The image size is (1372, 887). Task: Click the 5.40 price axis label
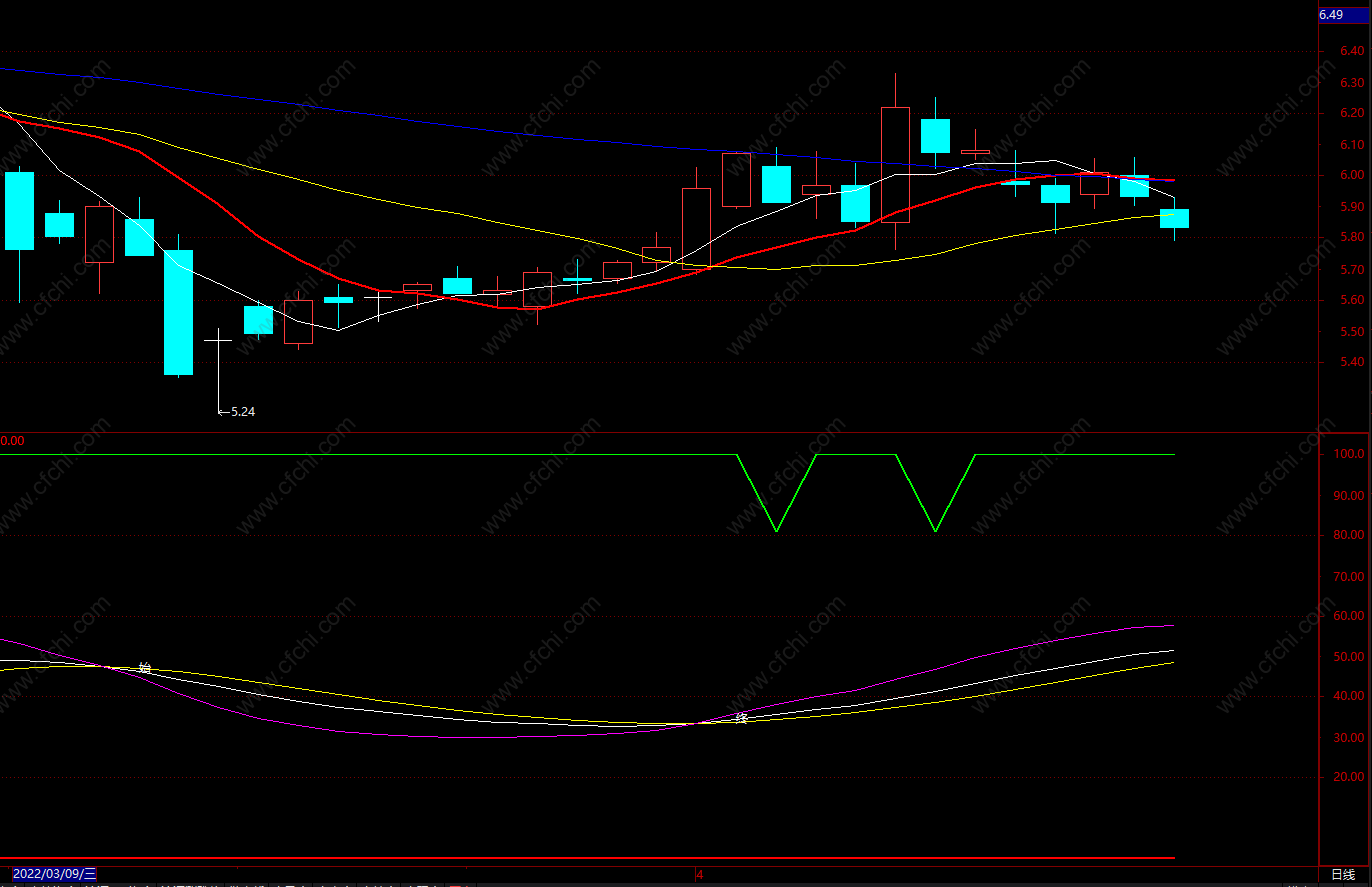point(1353,362)
